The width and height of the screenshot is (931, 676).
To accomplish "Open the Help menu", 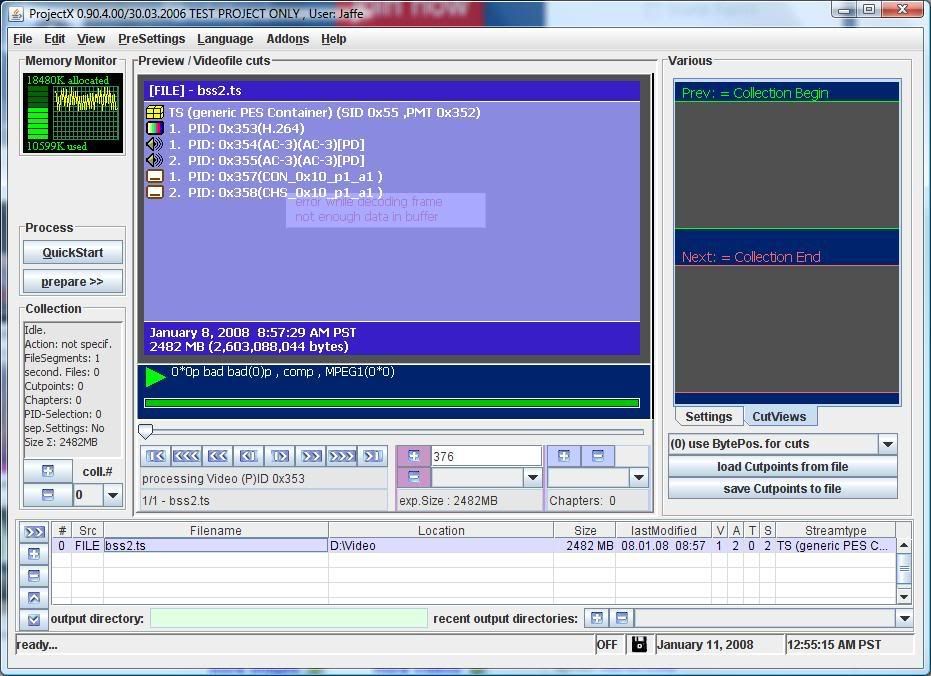I will point(334,39).
